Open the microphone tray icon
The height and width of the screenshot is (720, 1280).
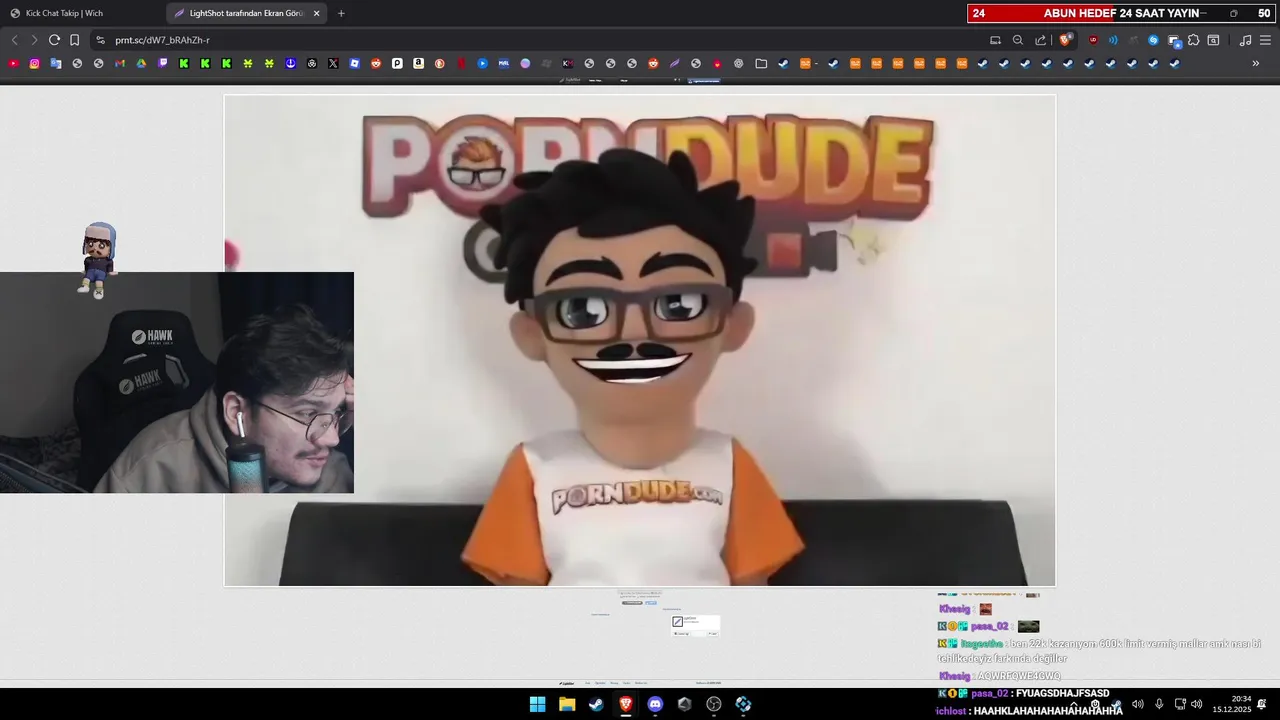tap(1159, 704)
